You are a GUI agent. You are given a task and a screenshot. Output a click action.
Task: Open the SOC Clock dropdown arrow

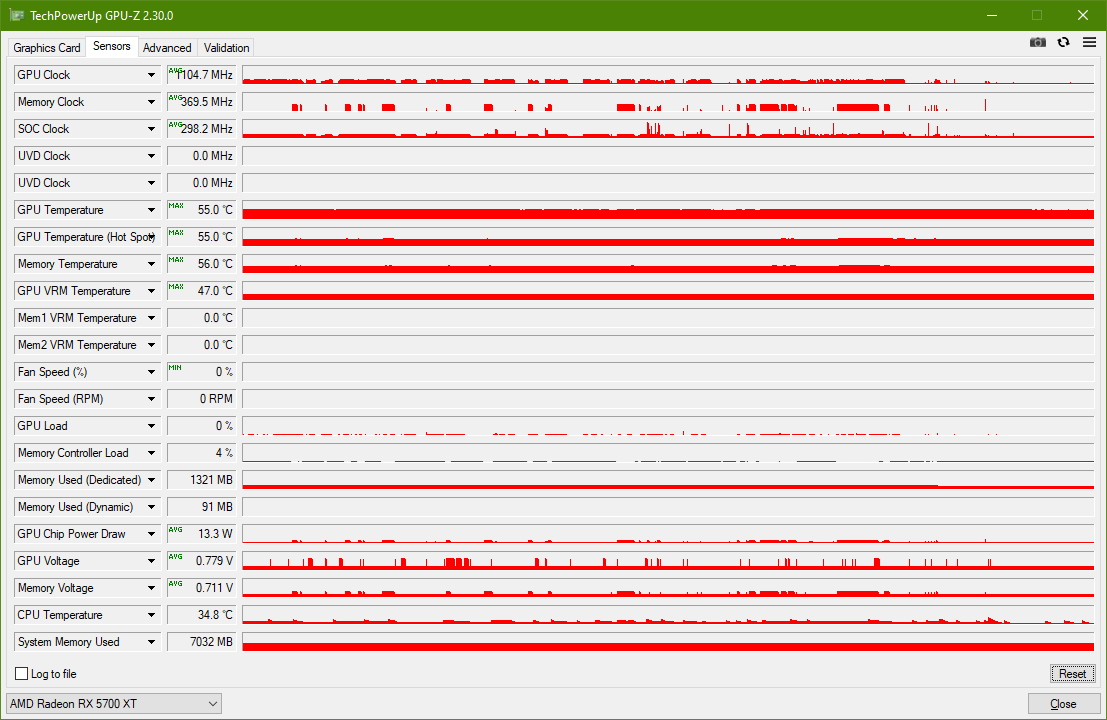(x=151, y=129)
